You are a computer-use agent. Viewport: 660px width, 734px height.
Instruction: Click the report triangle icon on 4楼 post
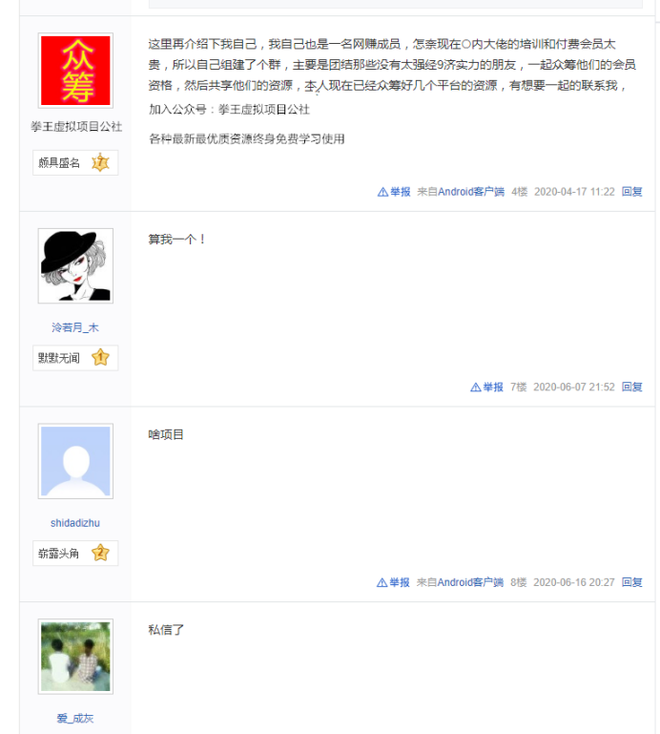click(x=382, y=192)
